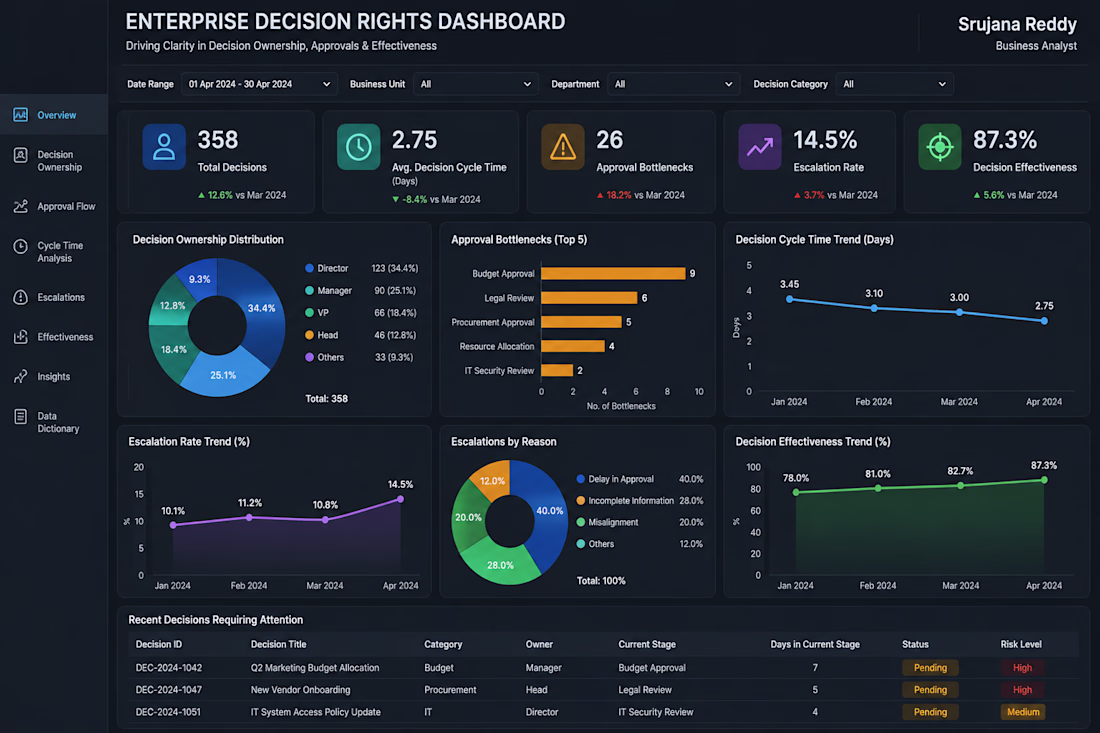
Task: Click the Risk Level column header
Action: pyautogui.click(x=1021, y=644)
